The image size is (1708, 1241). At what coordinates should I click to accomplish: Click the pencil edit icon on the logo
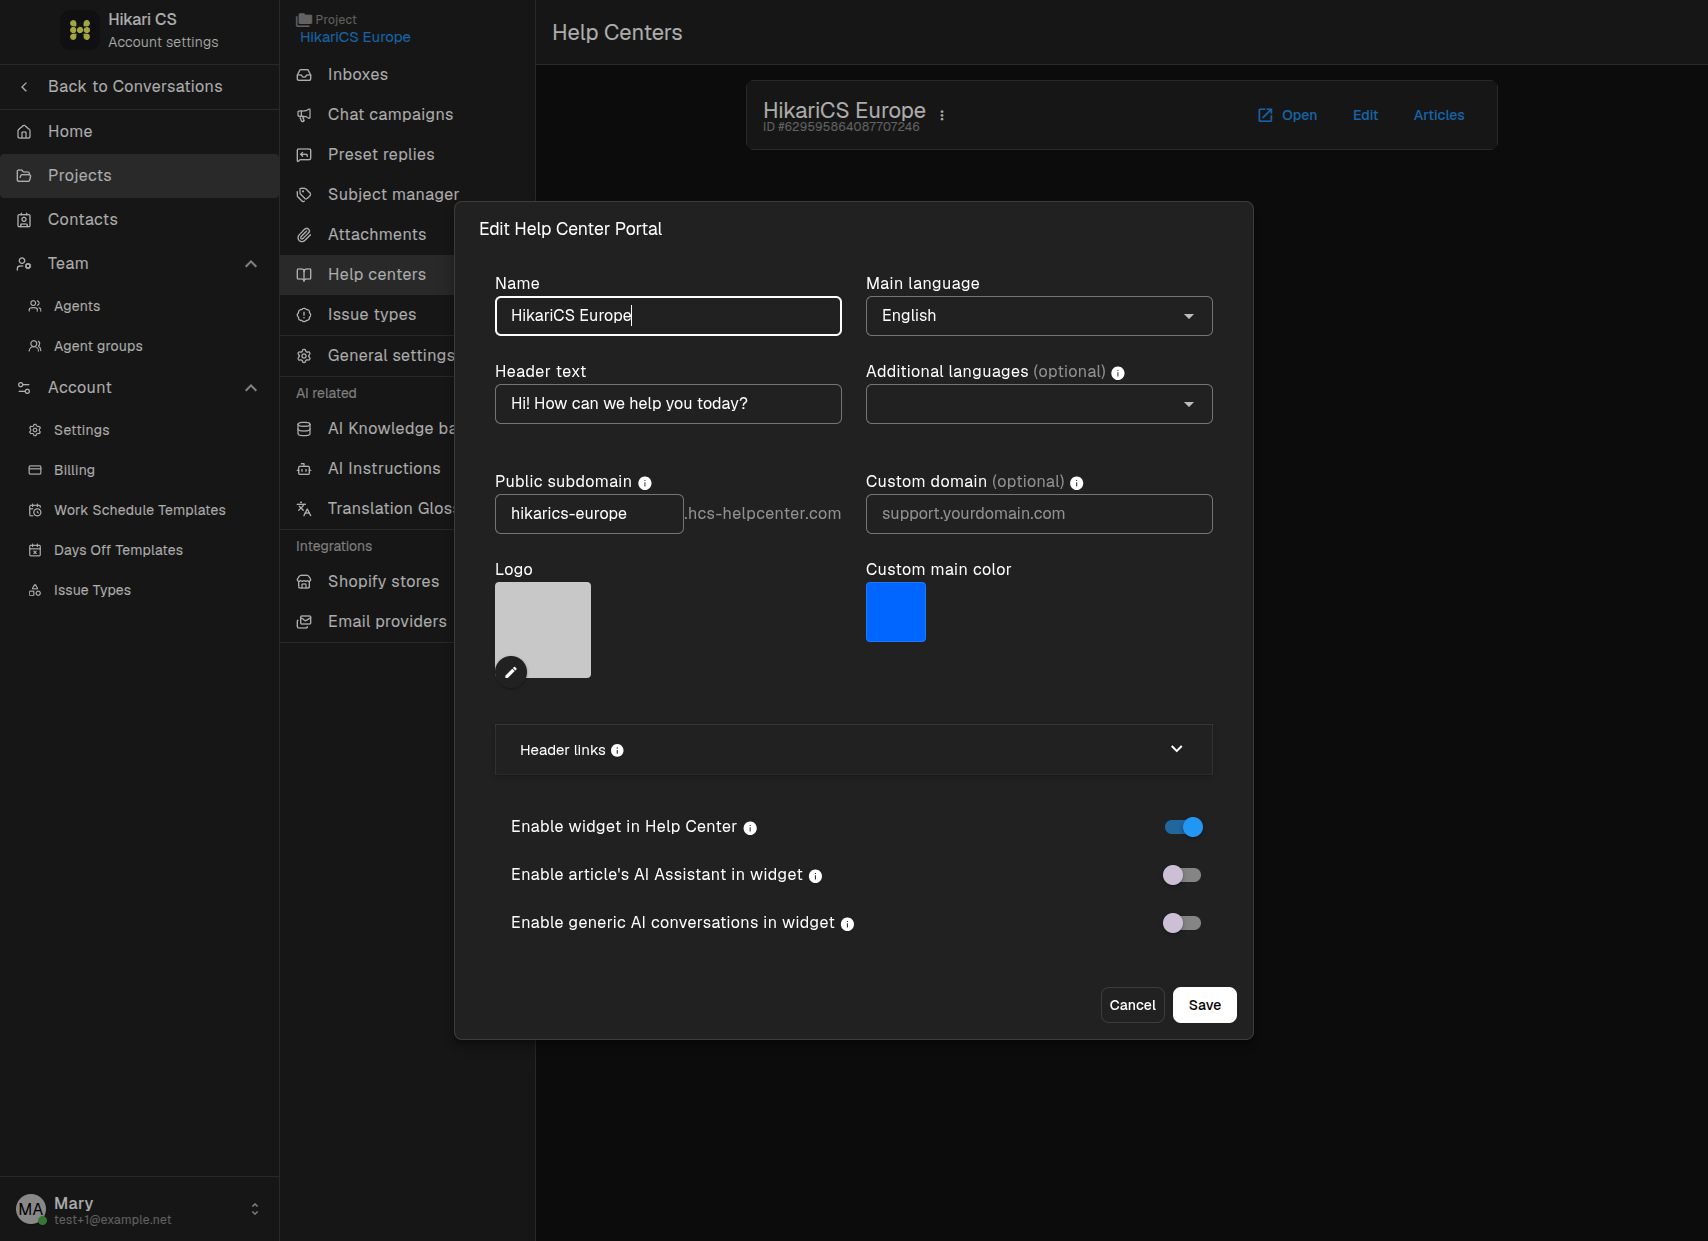point(511,672)
